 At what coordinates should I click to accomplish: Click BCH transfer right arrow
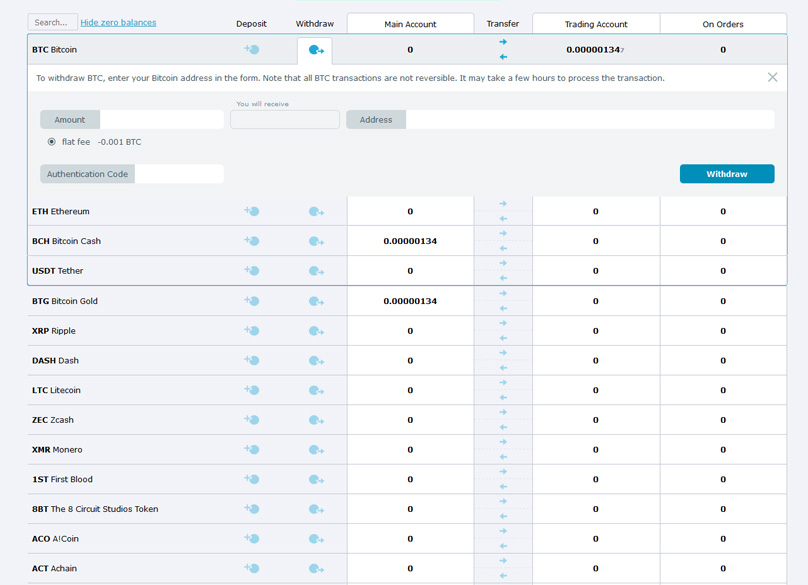pos(503,233)
